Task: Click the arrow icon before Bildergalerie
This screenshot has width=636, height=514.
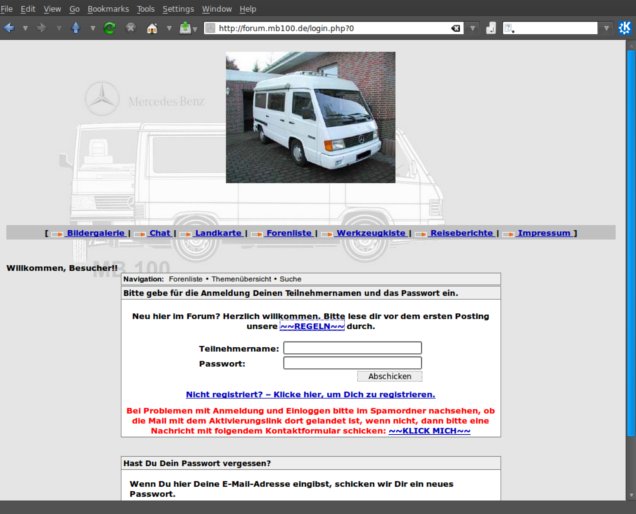Action: click(57, 234)
